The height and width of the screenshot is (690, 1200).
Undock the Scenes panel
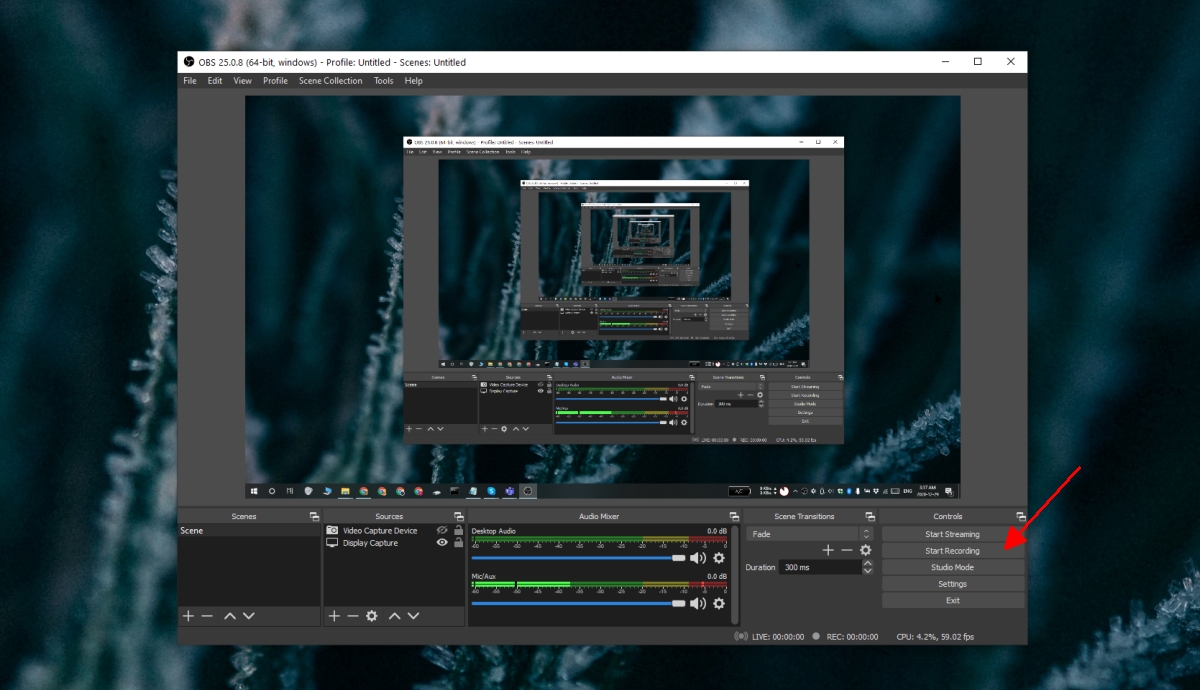pos(314,516)
